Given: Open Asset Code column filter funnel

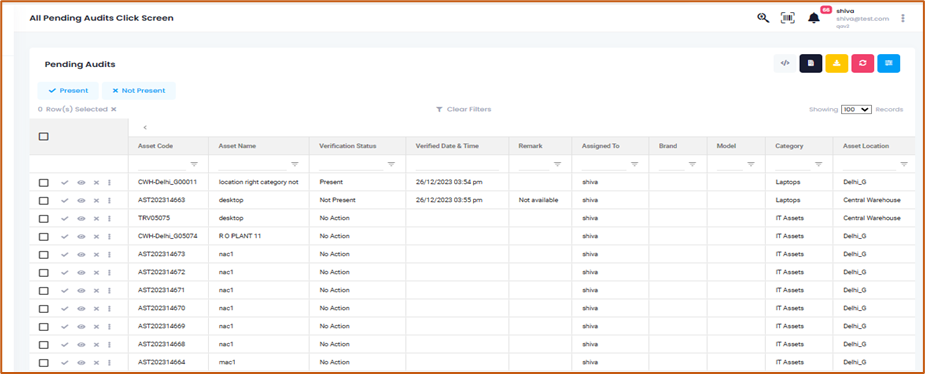Looking at the screenshot, I should tap(193, 164).
